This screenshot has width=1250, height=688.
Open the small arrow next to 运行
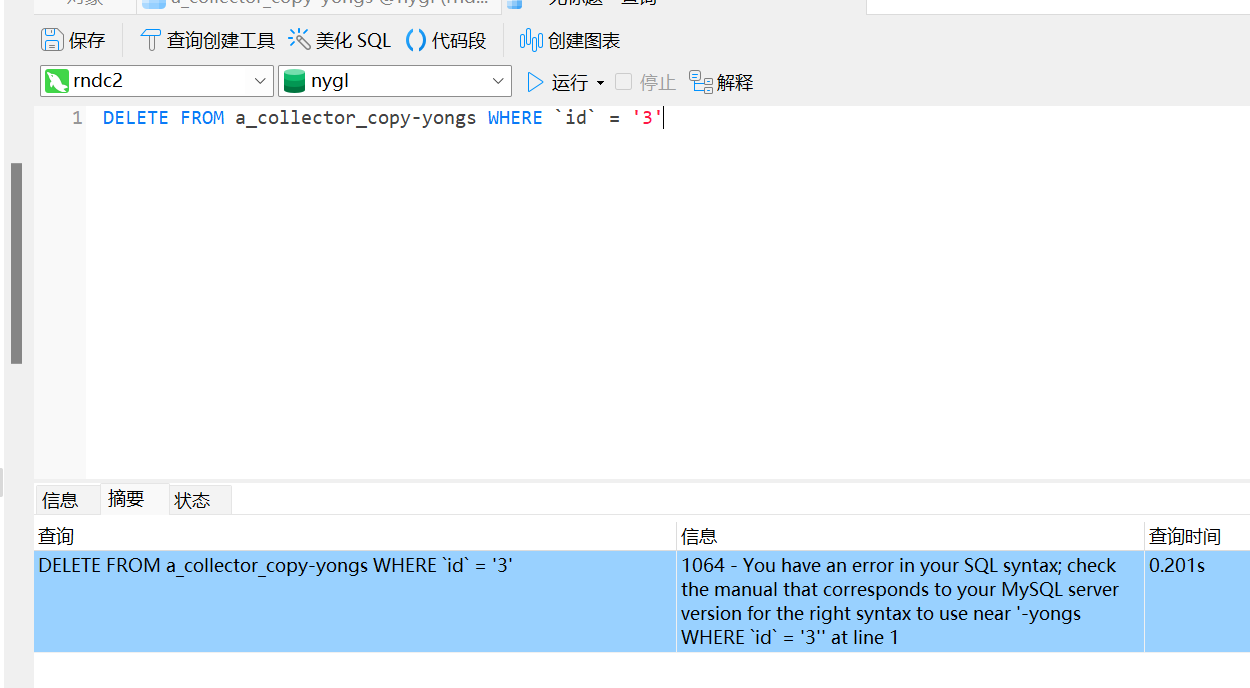coord(600,83)
